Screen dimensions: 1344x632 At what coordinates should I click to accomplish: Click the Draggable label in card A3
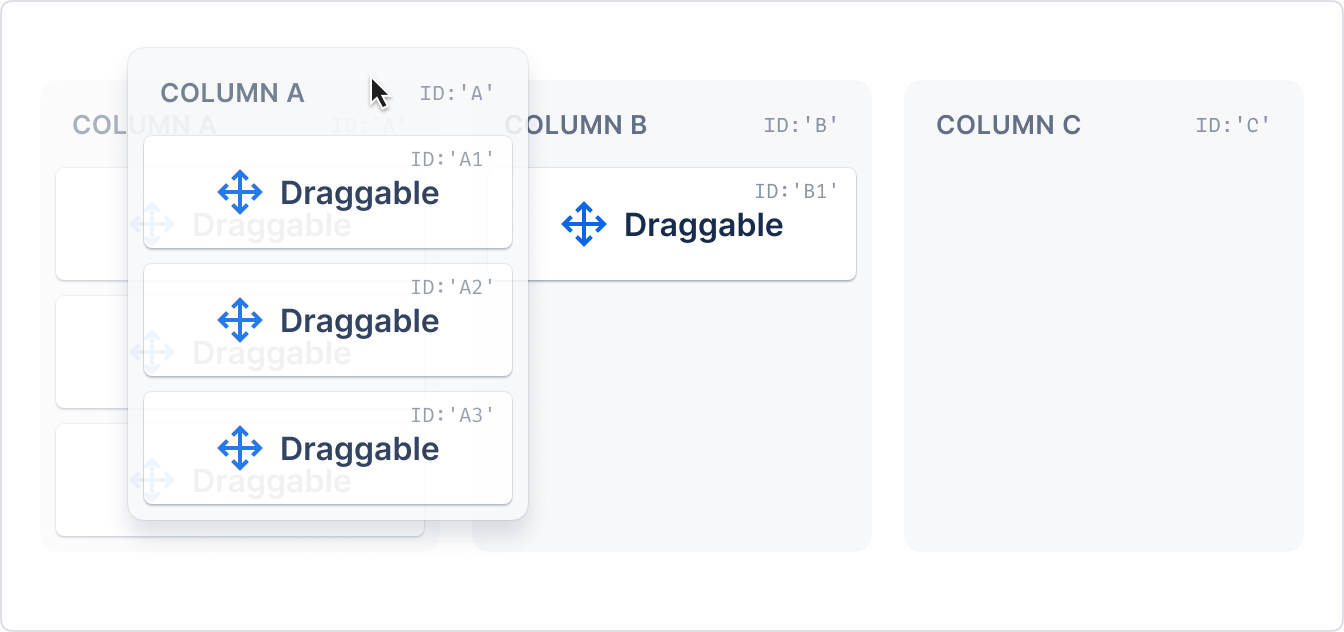359,449
